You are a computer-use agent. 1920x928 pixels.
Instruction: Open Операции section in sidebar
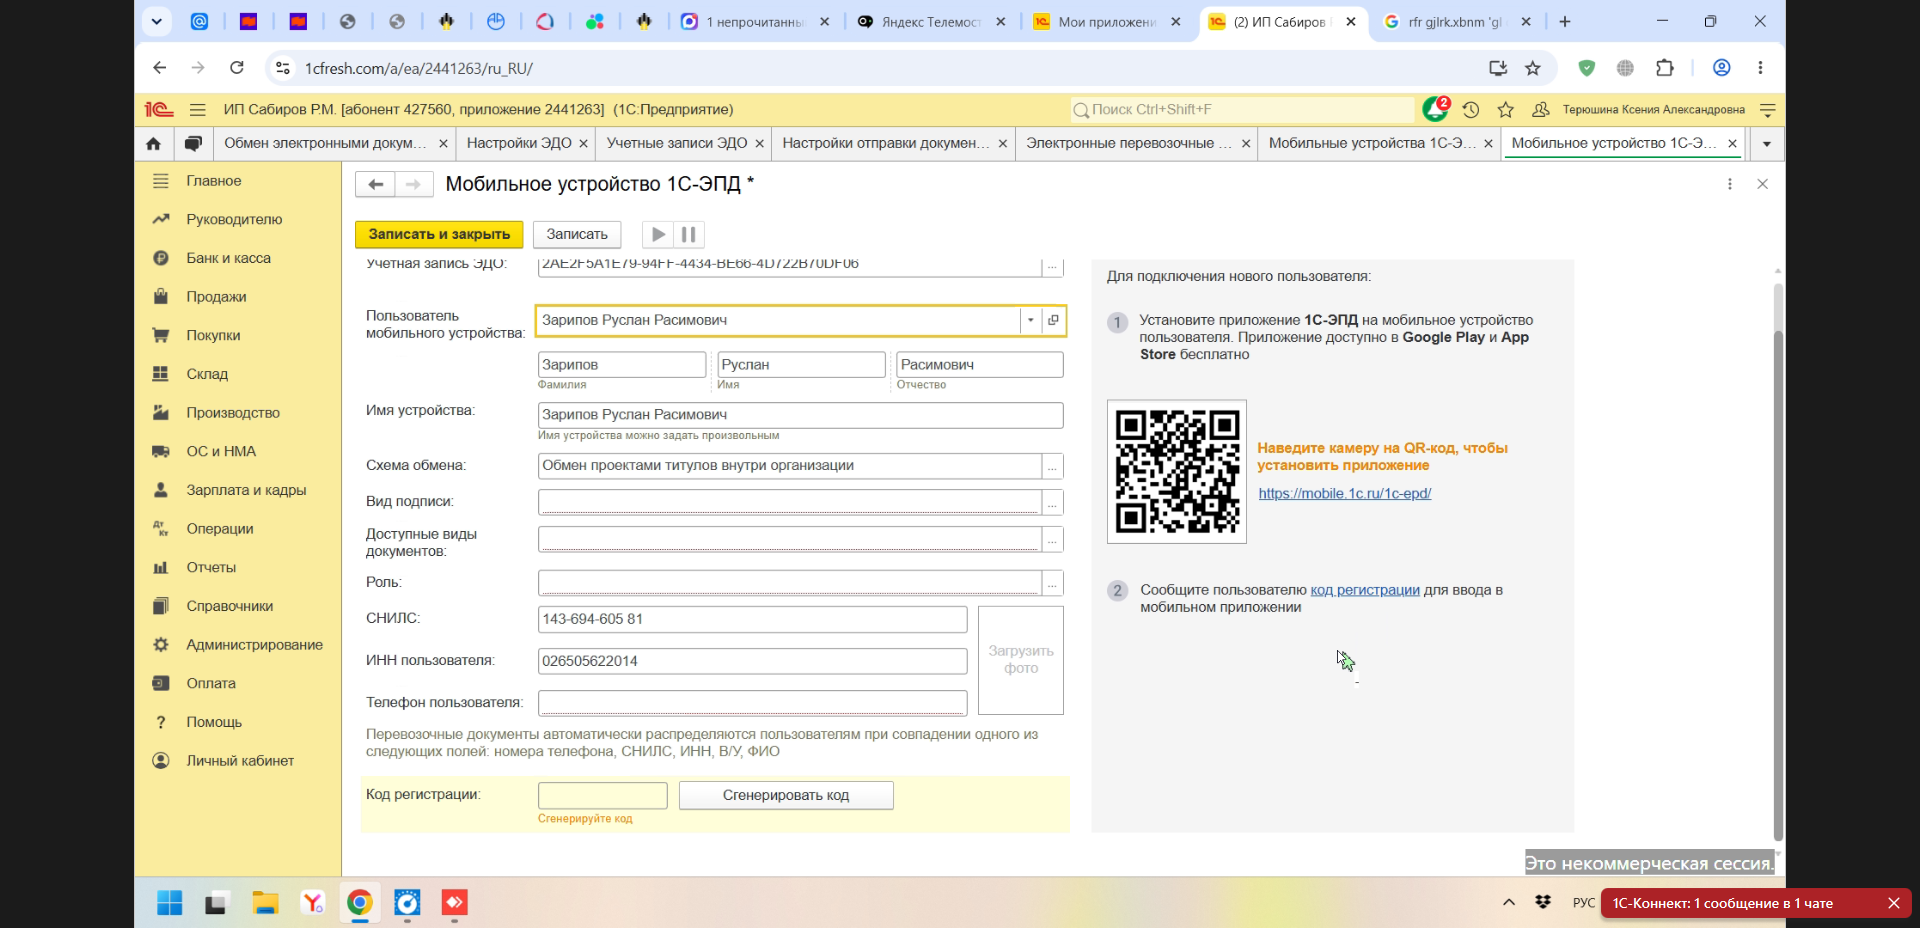click(238, 529)
